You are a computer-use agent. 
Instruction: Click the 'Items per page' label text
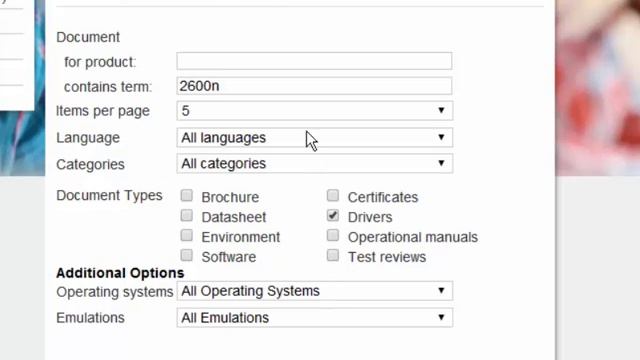point(103,111)
